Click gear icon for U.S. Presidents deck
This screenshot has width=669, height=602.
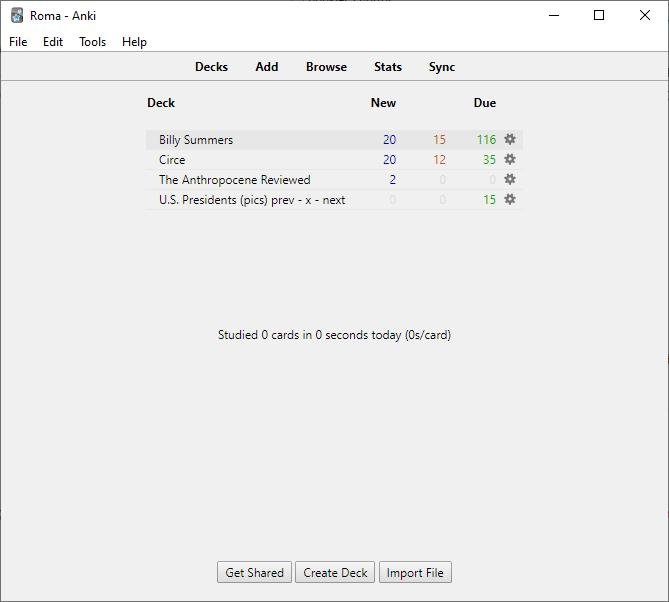pyautogui.click(x=509, y=200)
